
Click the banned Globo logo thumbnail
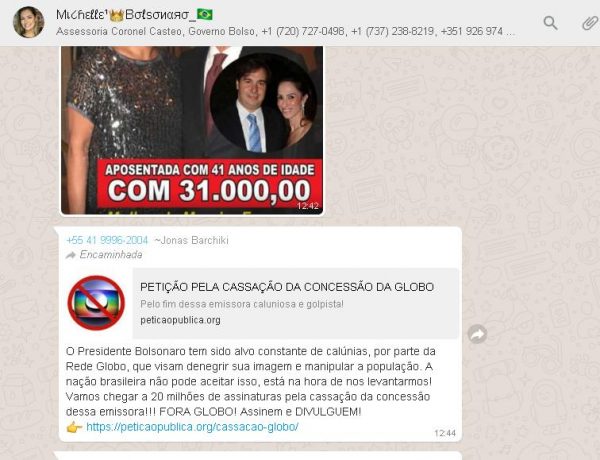(x=96, y=303)
